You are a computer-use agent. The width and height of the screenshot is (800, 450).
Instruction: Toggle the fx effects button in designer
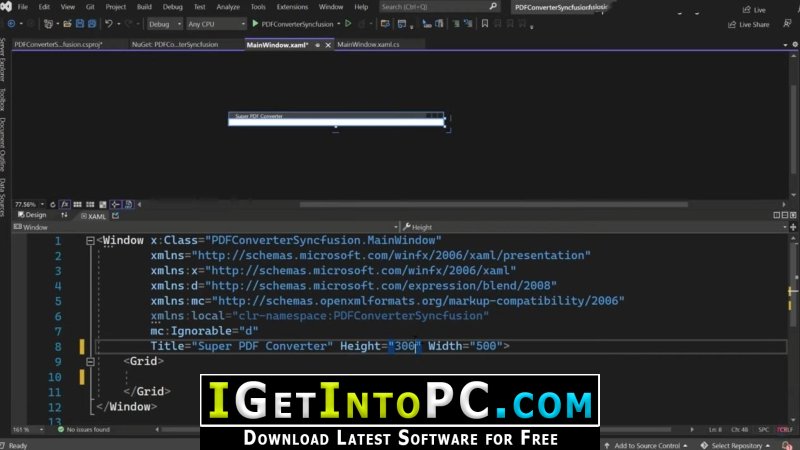(65, 205)
